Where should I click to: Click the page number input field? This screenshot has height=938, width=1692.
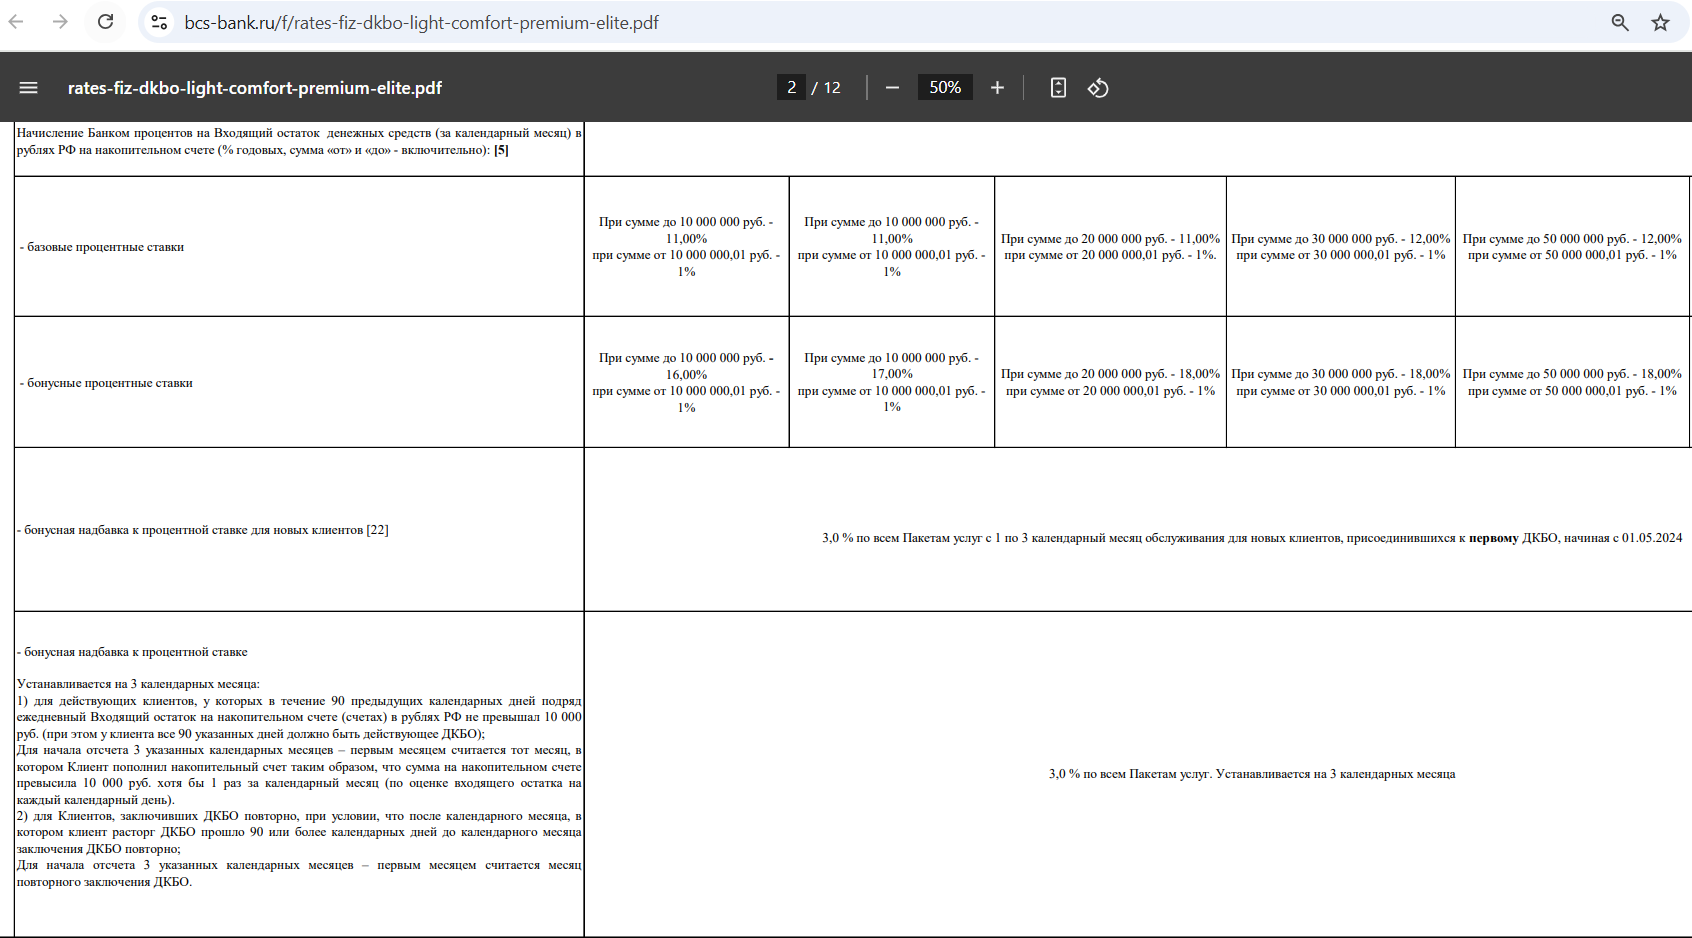coord(791,88)
